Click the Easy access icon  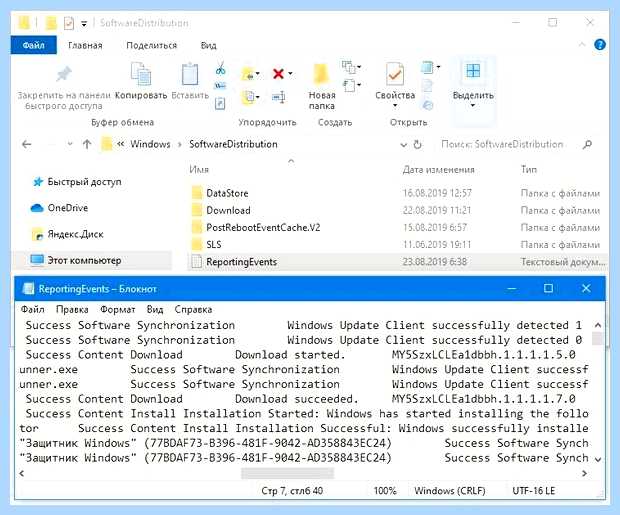coord(348,85)
